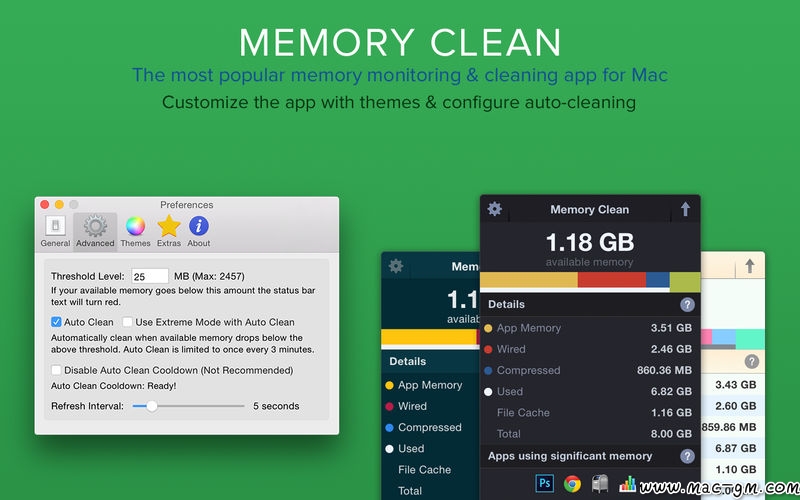Click help icon beside Apps using significant memory
800x500 pixels.
click(x=687, y=456)
